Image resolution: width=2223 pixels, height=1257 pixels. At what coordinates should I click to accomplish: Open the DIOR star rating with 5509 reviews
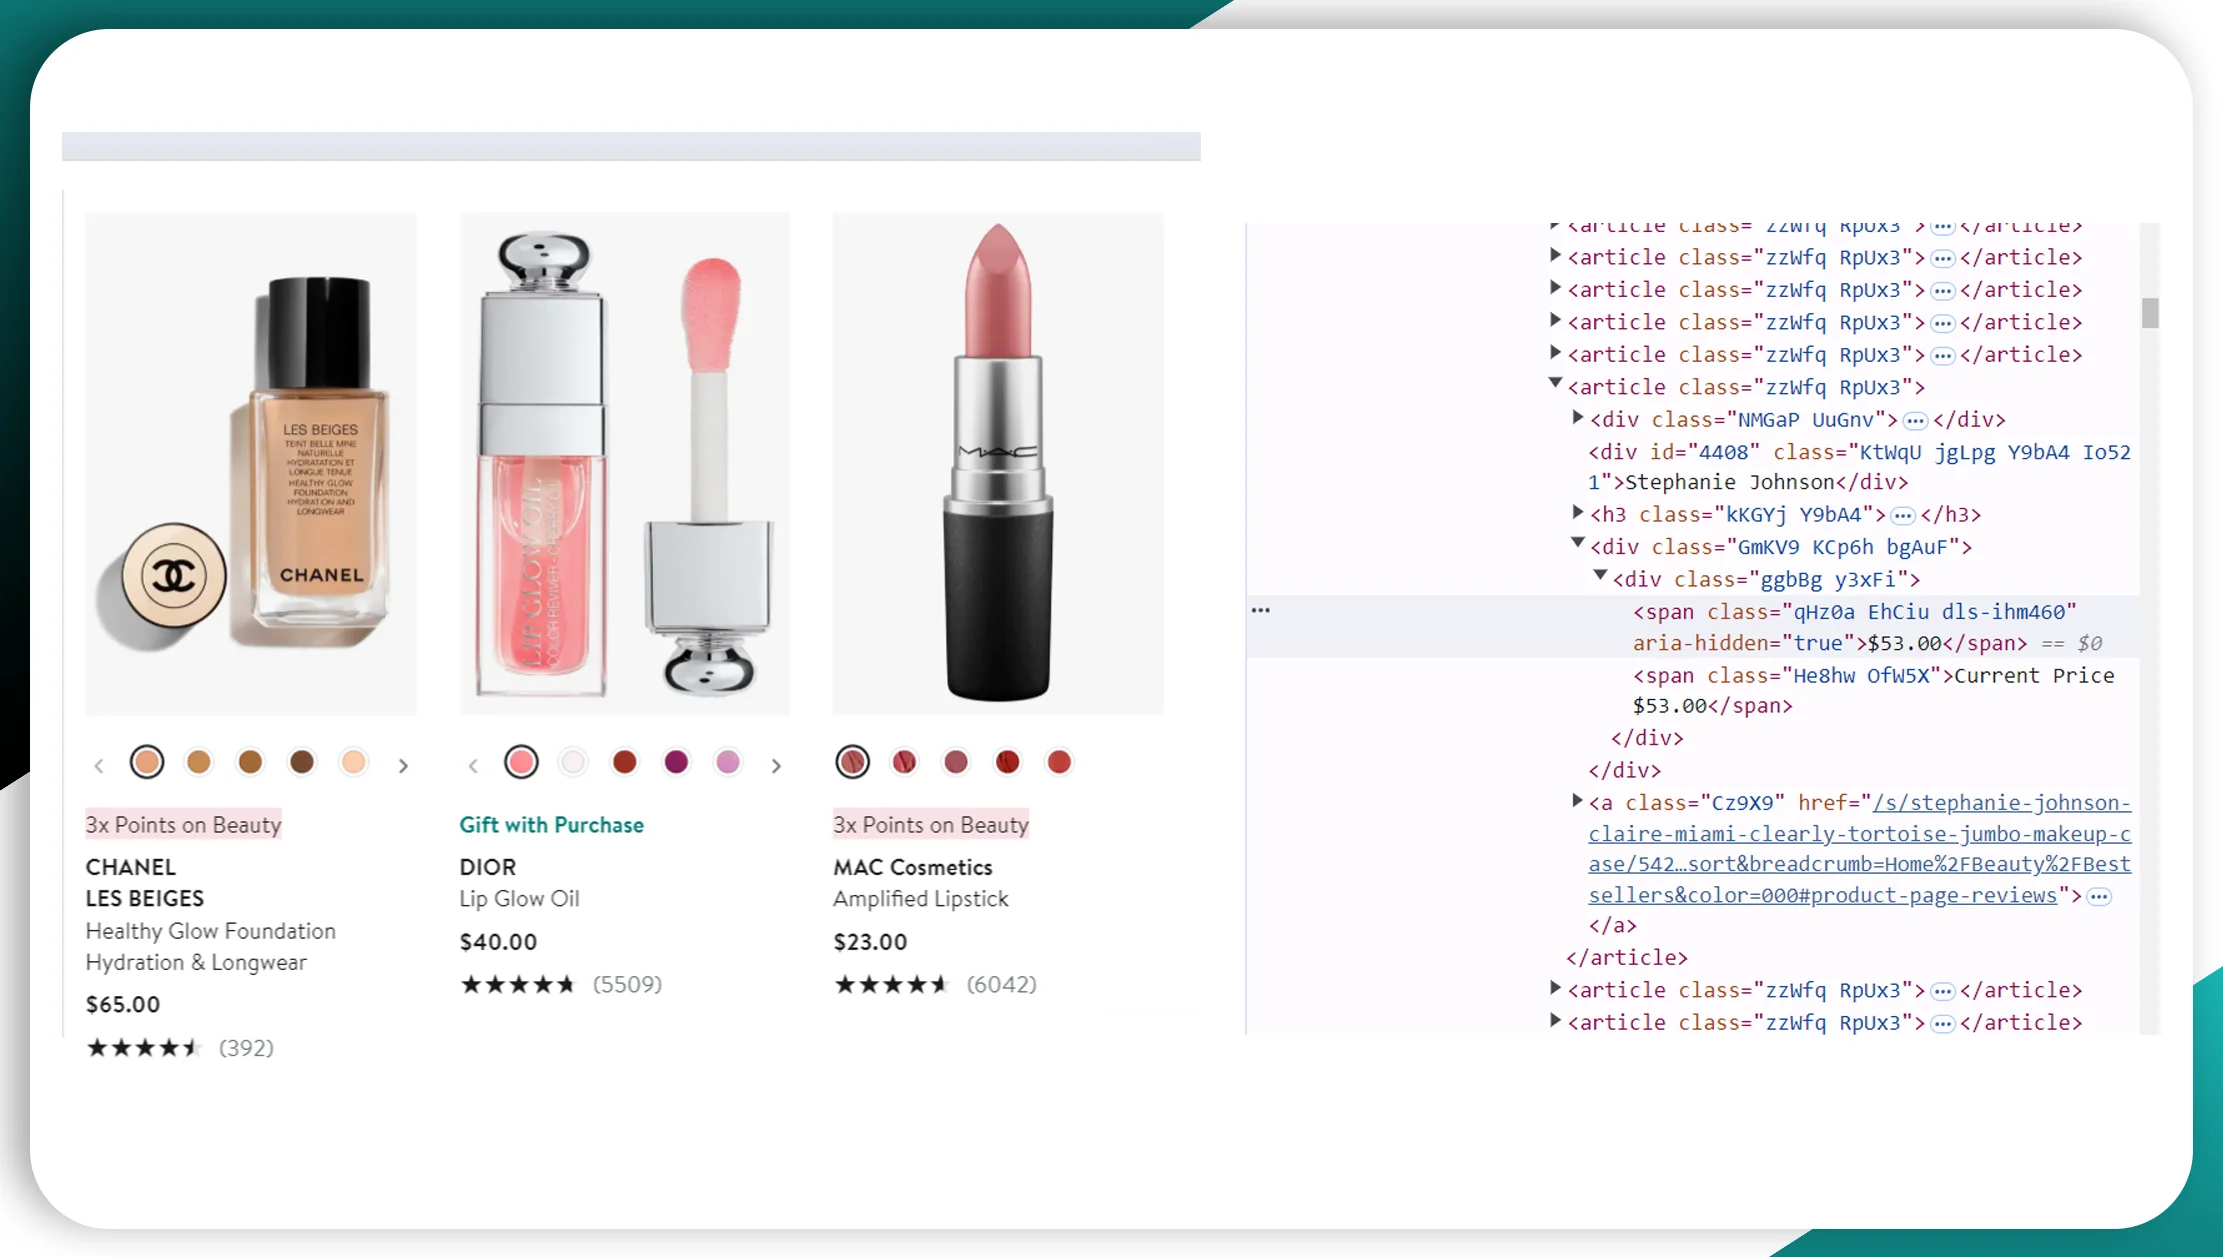pyautogui.click(x=561, y=984)
